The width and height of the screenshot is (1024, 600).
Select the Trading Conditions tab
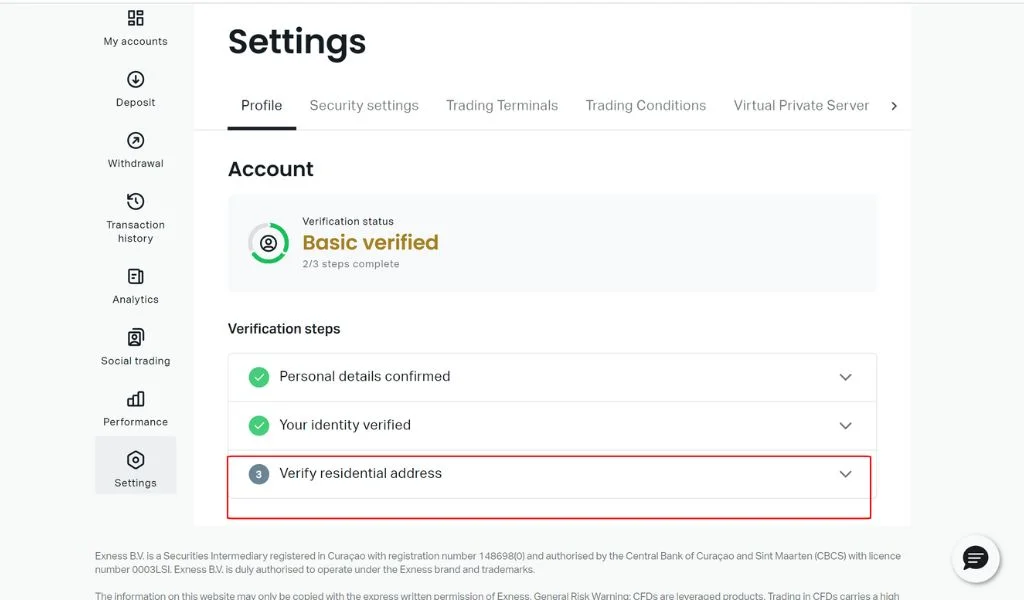(x=645, y=105)
